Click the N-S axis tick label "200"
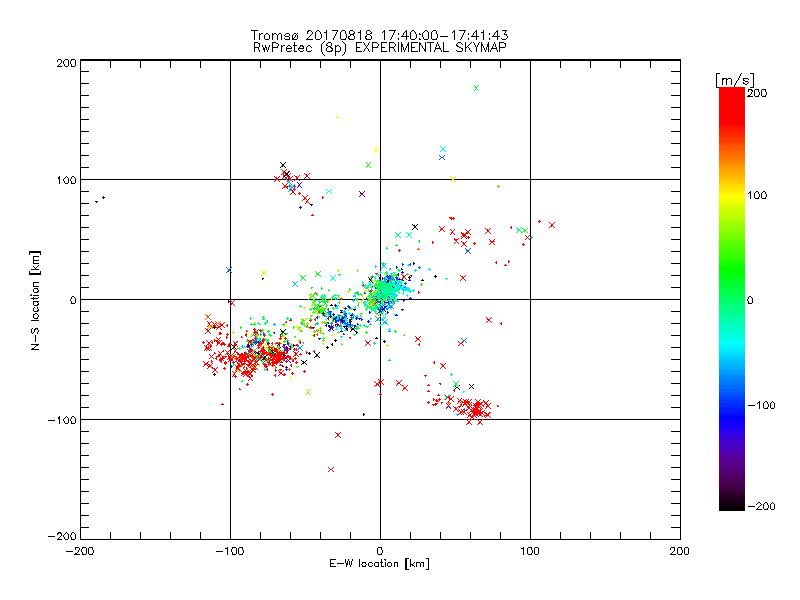 tap(67, 63)
